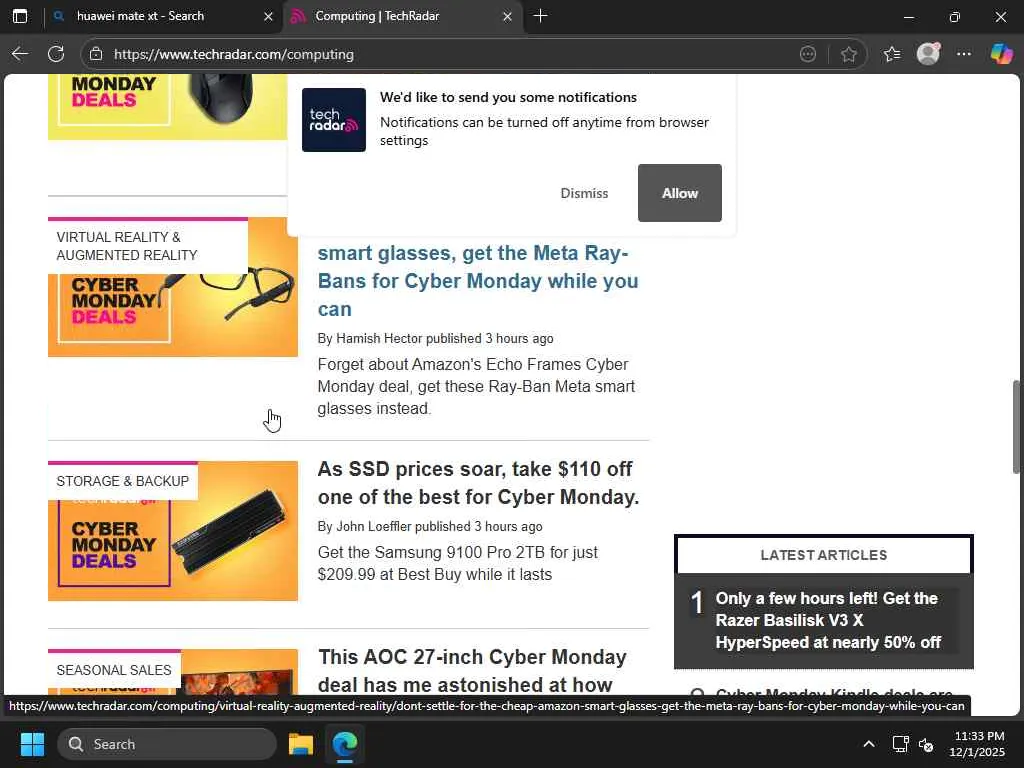Image resolution: width=1024 pixels, height=768 pixels.
Task: Open File Explorer from the taskbar
Action: point(301,744)
